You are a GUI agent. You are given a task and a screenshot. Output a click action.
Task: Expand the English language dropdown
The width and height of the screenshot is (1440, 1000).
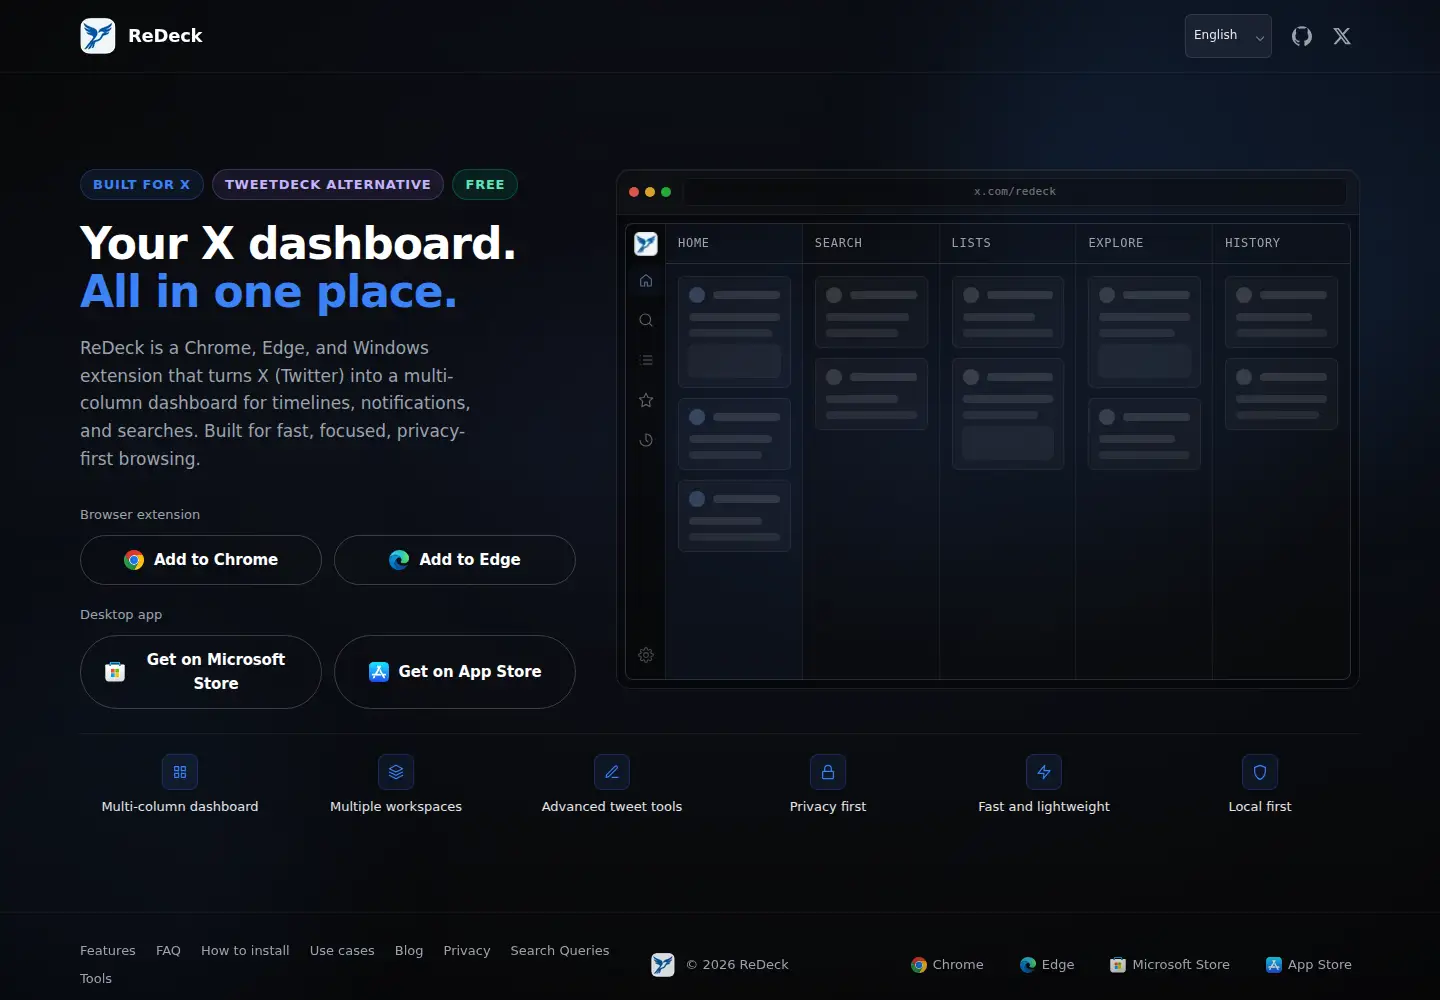point(1228,36)
